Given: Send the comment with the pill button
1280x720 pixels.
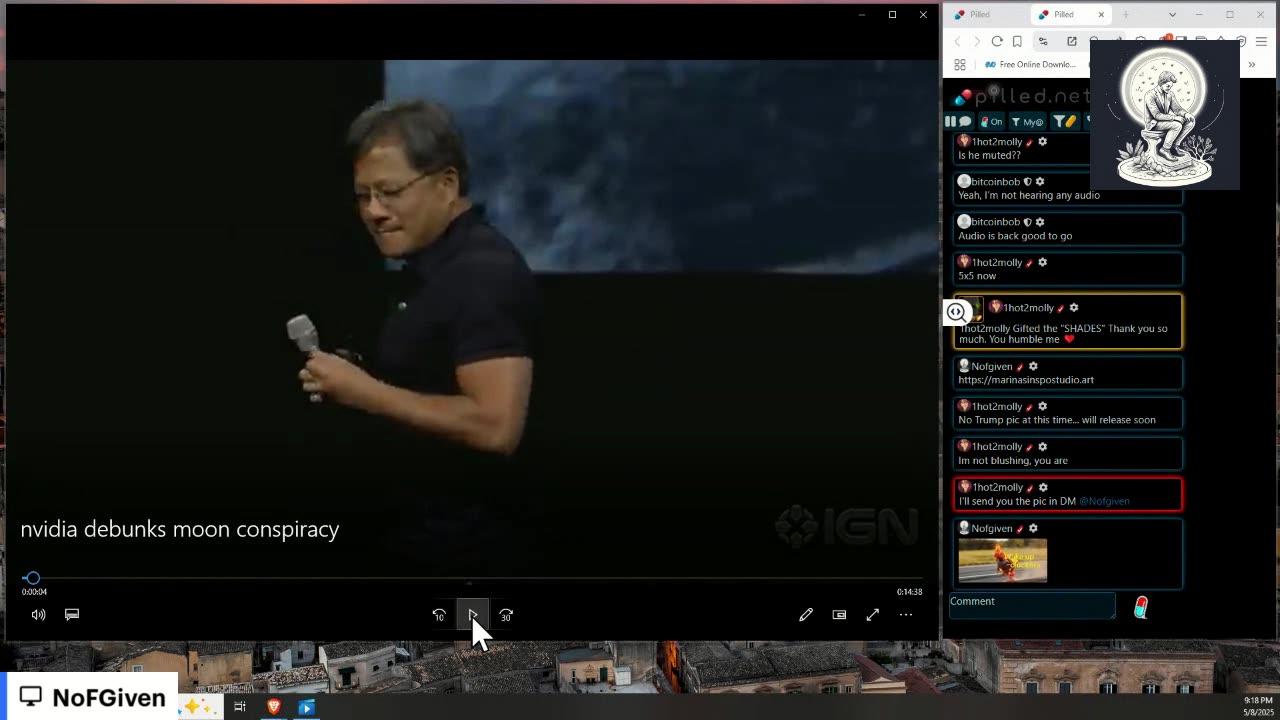Looking at the screenshot, I should pos(1141,607).
